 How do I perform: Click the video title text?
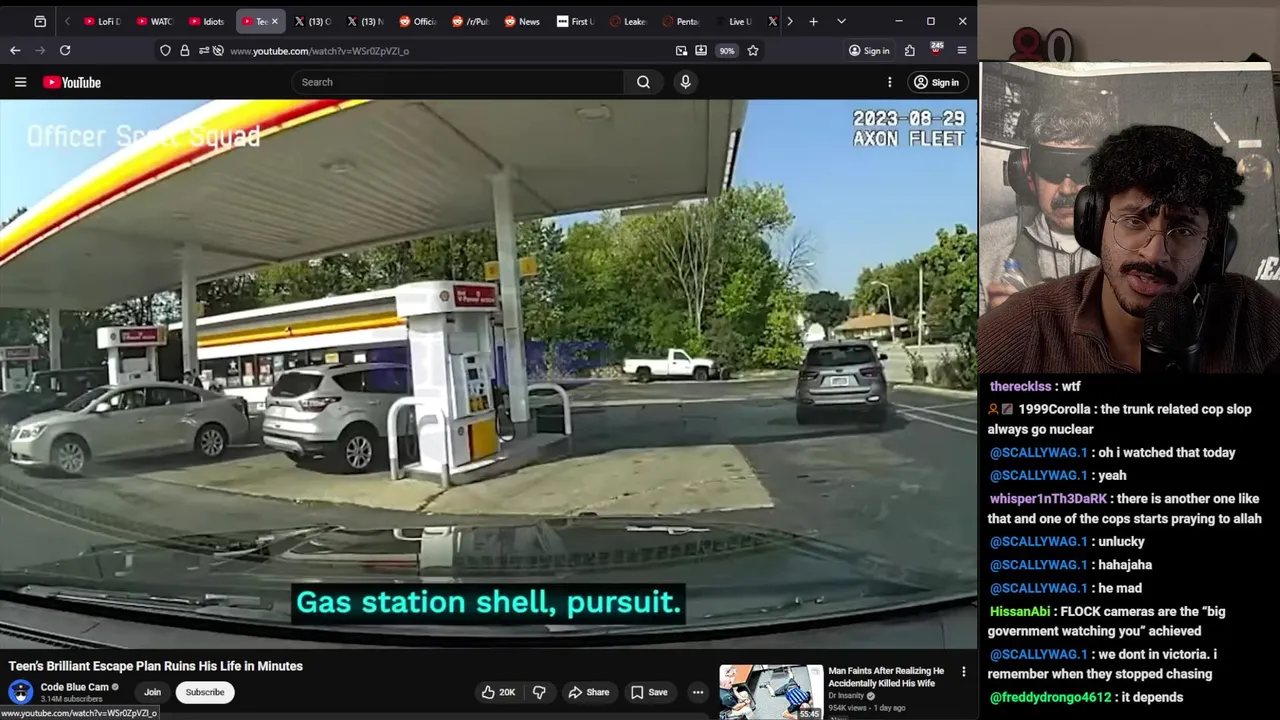tap(156, 666)
